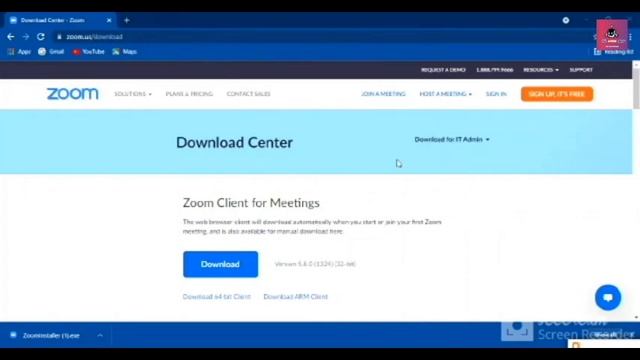640x360 pixels.
Task: Open Plans & Pricing
Action: [189, 94]
